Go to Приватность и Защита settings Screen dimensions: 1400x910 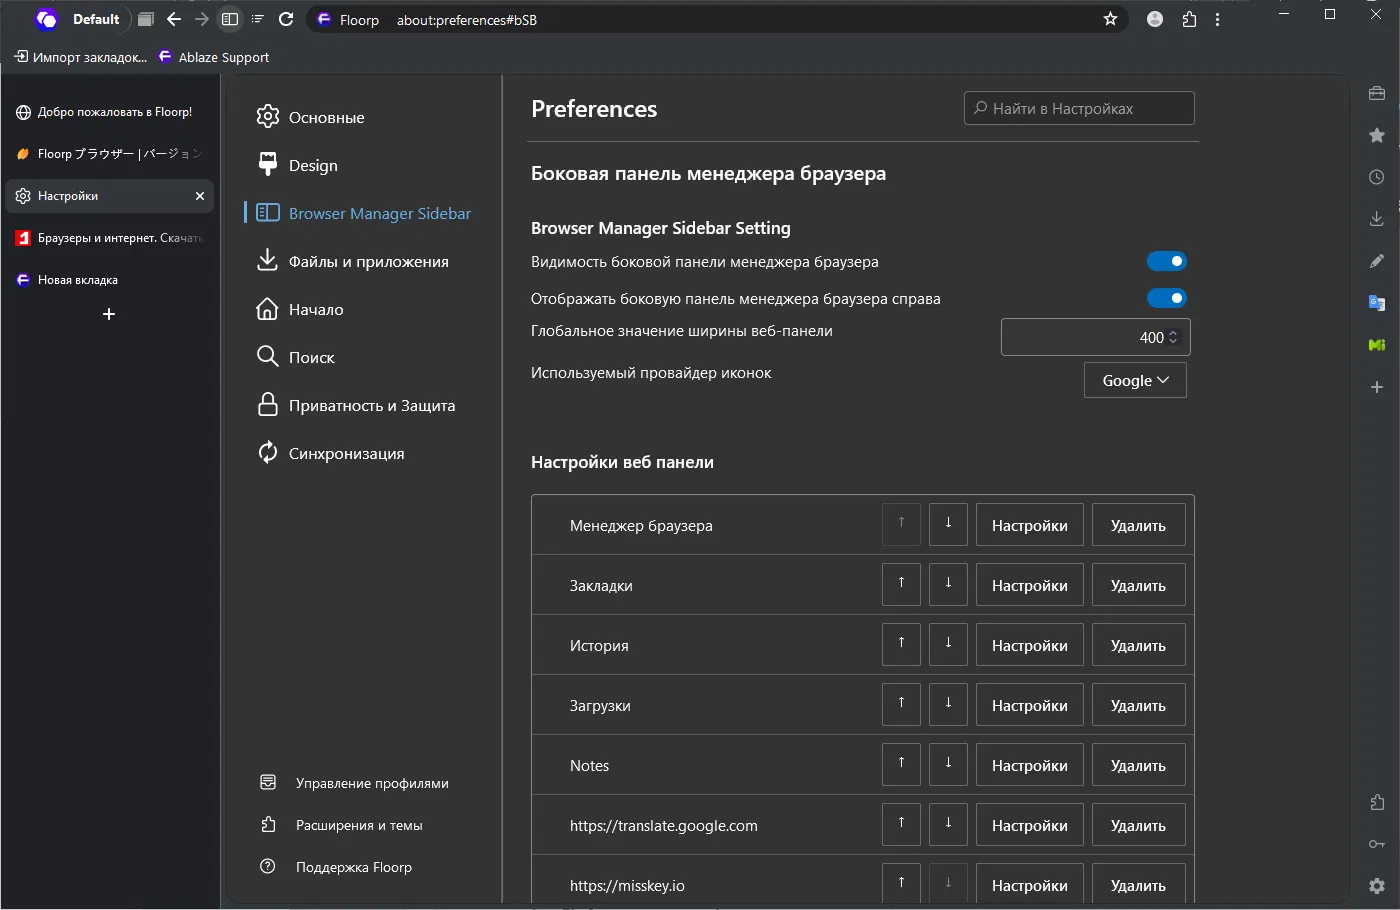pos(371,406)
